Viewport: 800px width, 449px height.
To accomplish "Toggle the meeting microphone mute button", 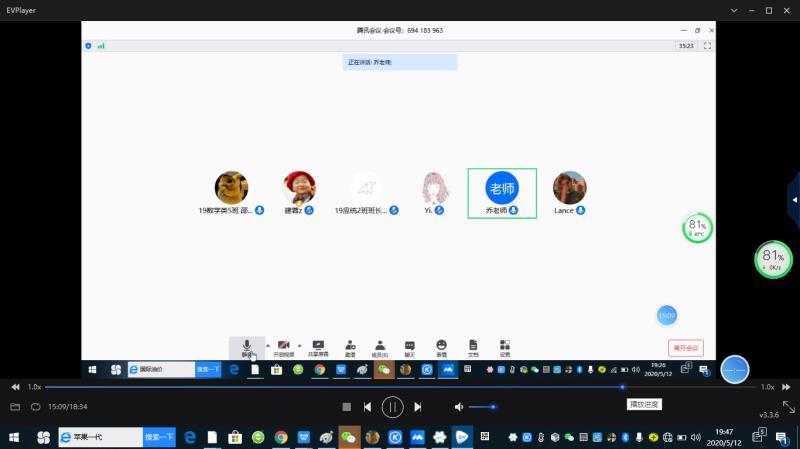I will tap(246, 346).
